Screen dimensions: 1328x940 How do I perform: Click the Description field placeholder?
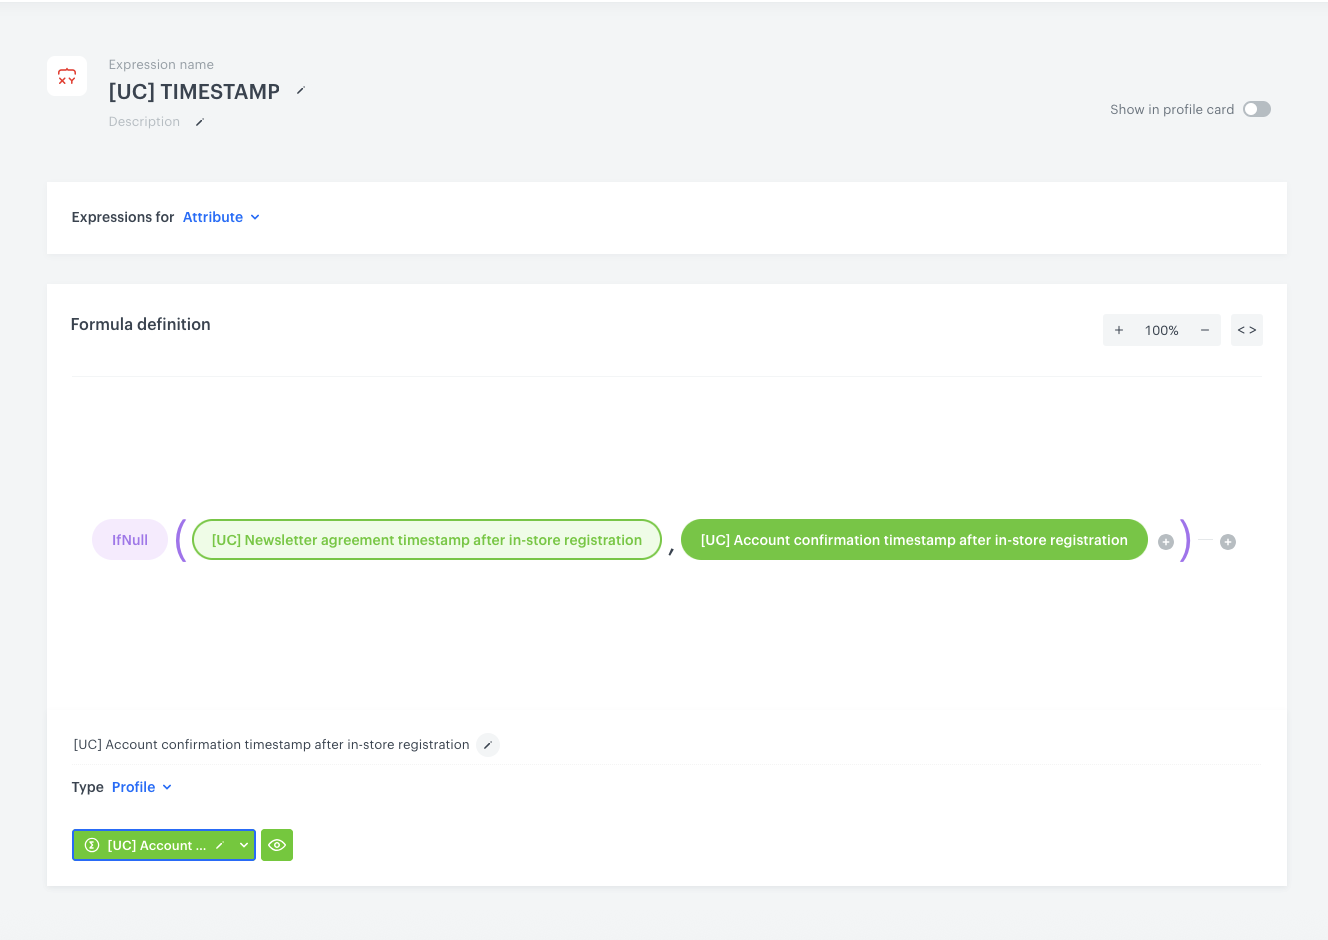[144, 122]
